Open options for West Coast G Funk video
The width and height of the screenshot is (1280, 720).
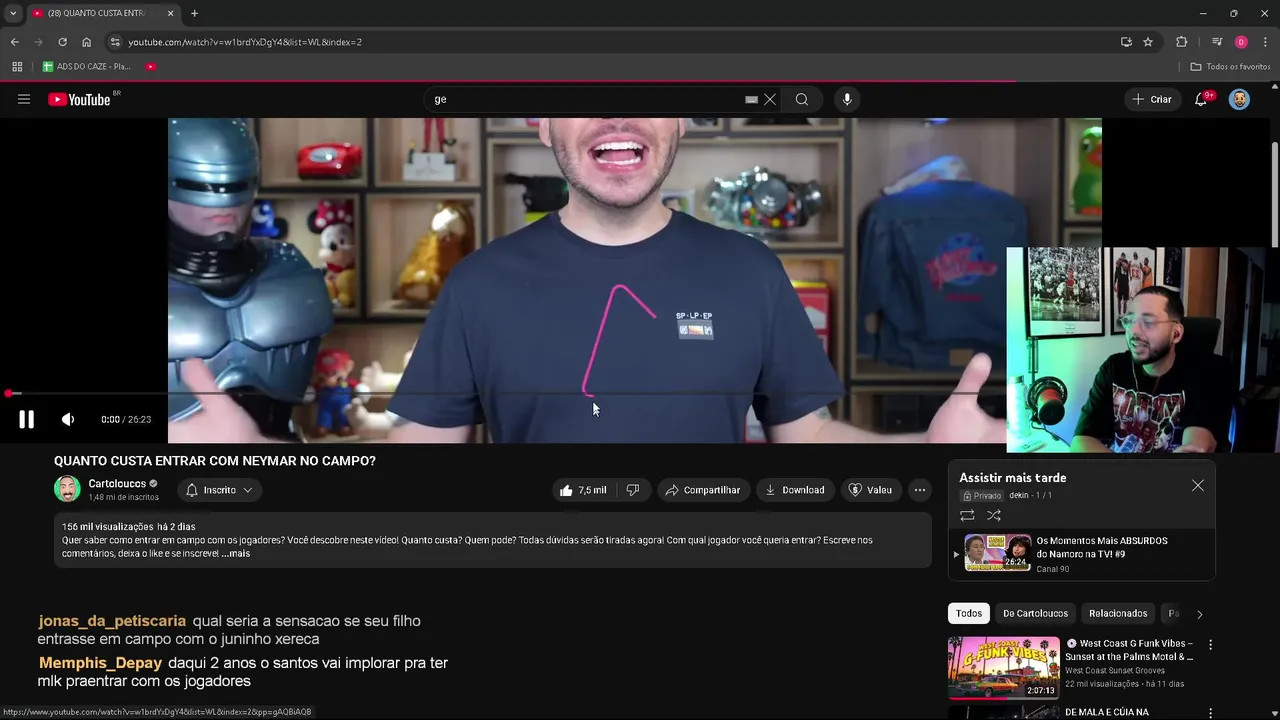(x=1210, y=645)
